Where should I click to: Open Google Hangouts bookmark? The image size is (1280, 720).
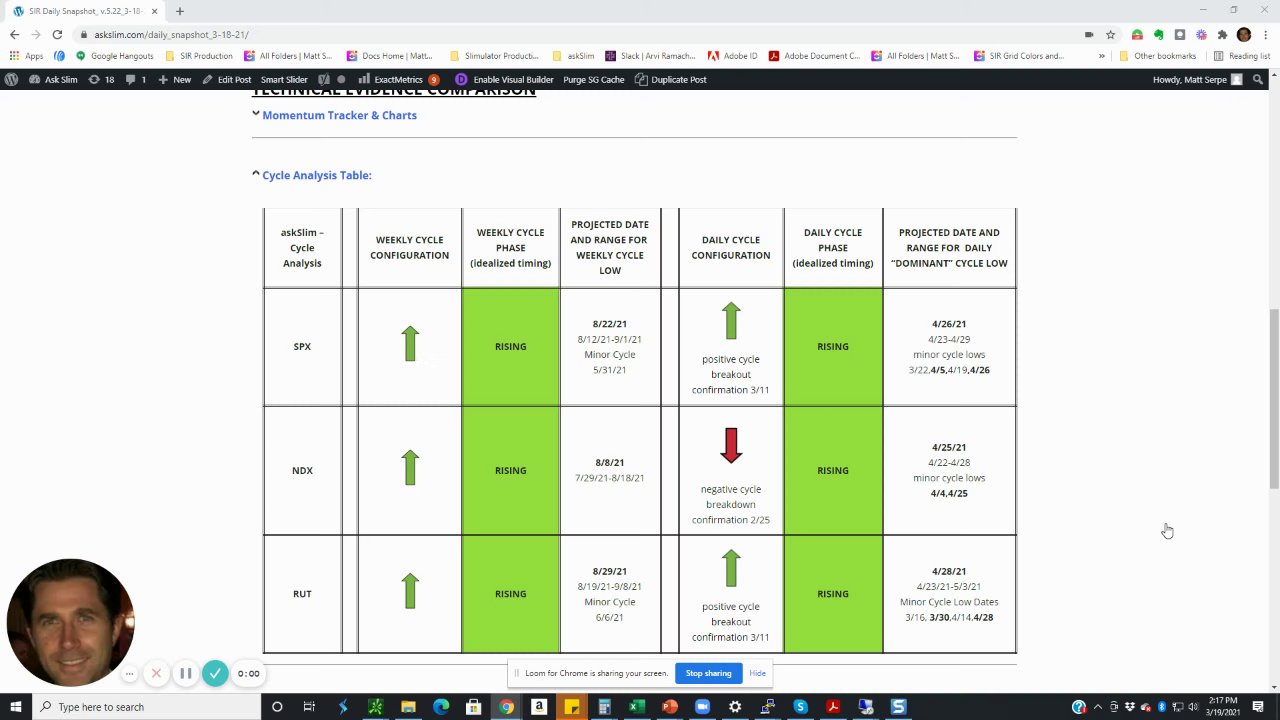tap(114, 56)
